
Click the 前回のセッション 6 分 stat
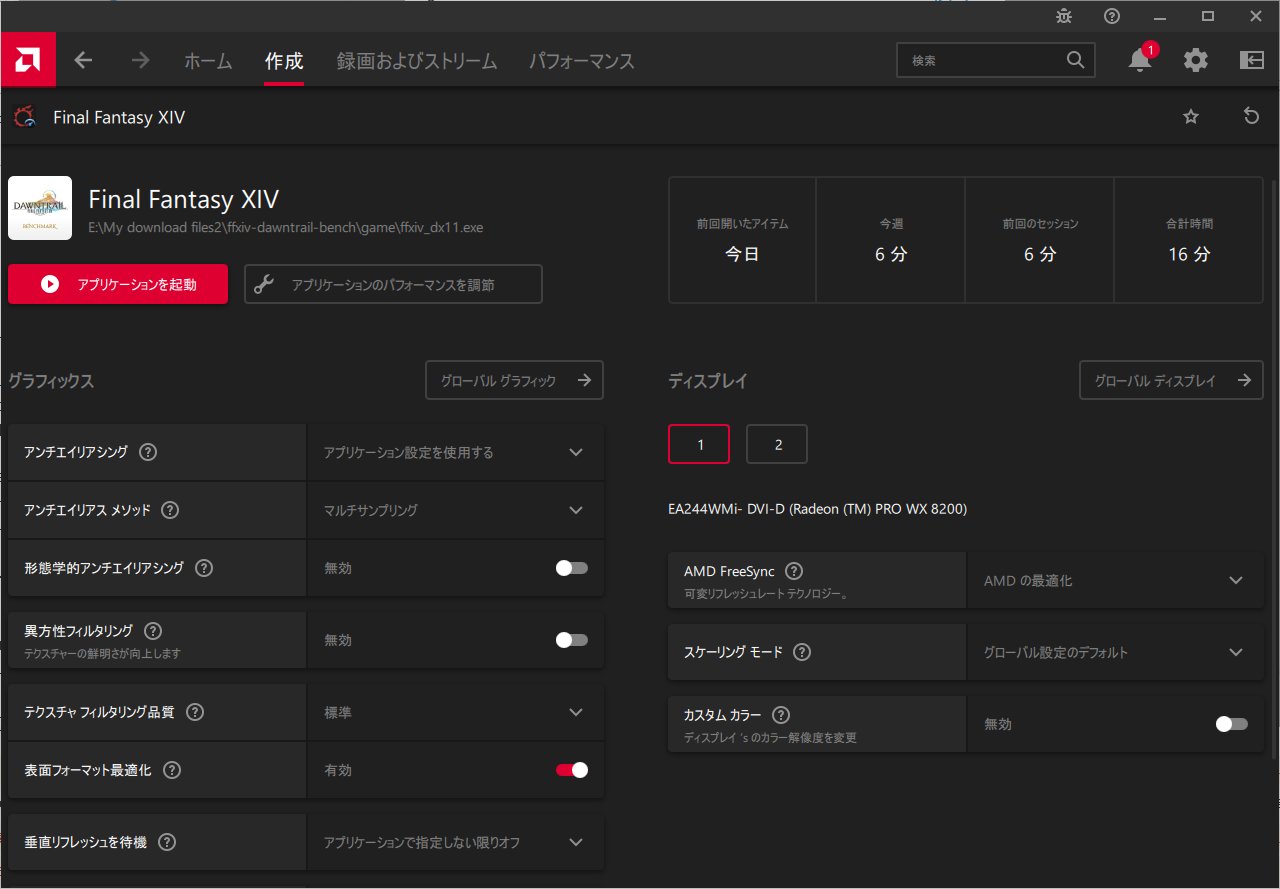pos(1040,240)
